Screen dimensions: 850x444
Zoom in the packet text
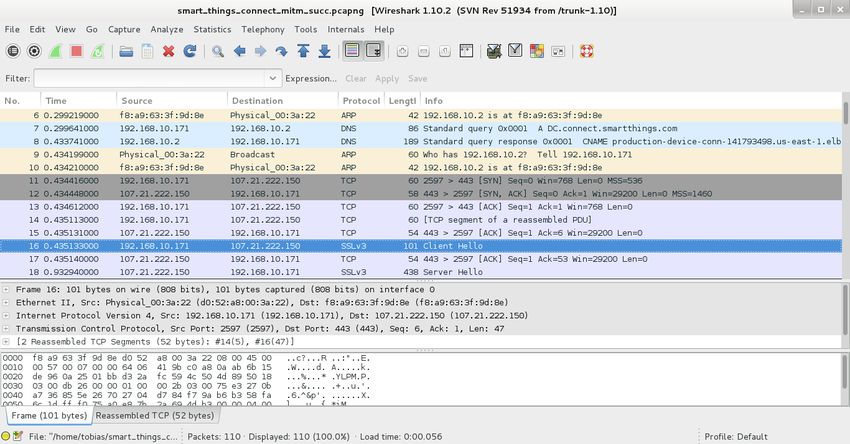point(402,51)
